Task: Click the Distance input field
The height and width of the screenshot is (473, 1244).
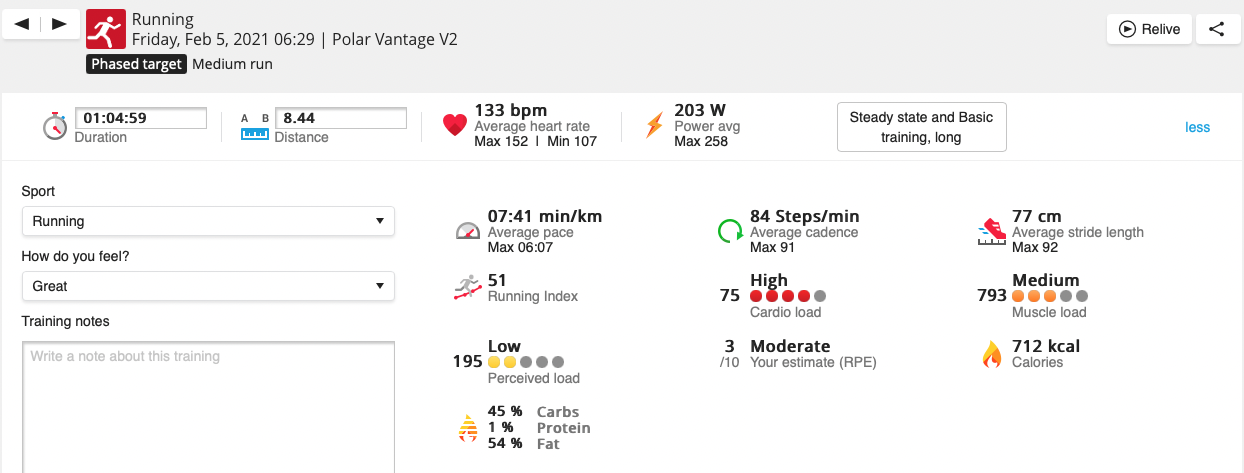Action: [x=340, y=118]
